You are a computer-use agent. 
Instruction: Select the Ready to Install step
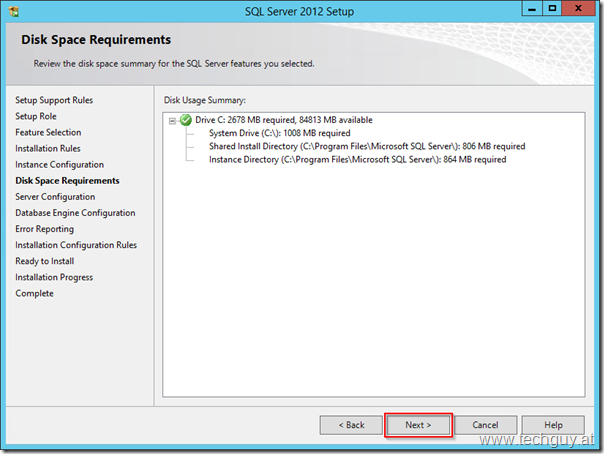point(45,261)
